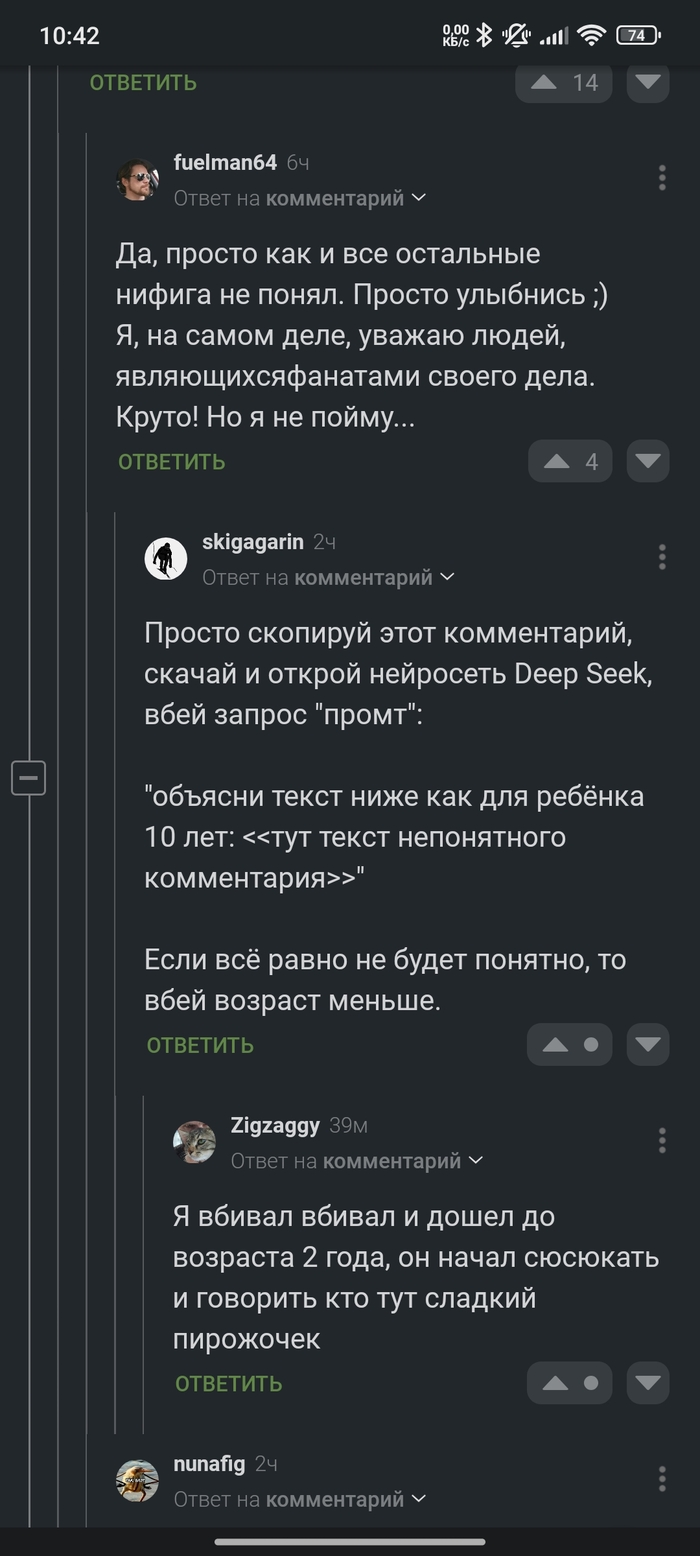This screenshot has width=700, height=1556.
Task: Upvote fuelman64's comment
Action: pos(557,461)
